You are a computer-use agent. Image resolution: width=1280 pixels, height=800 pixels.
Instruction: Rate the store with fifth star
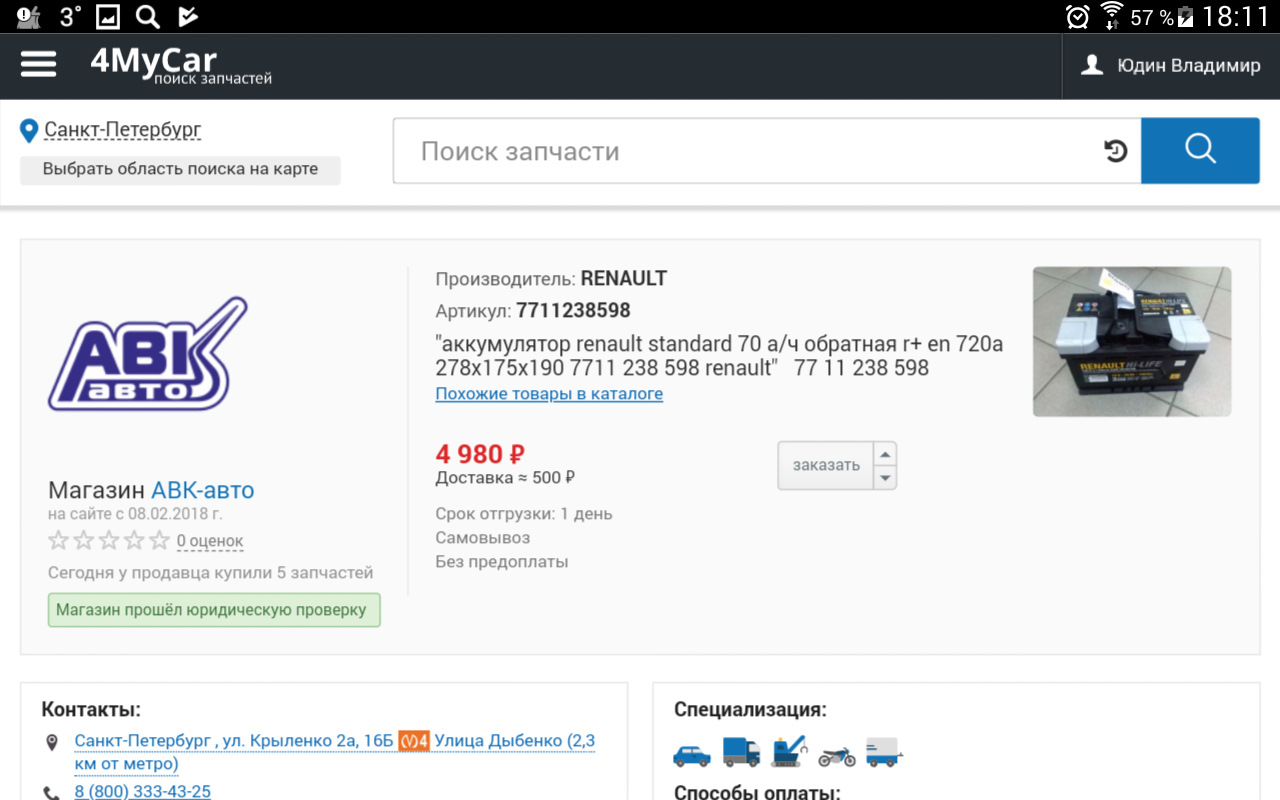pos(159,541)
